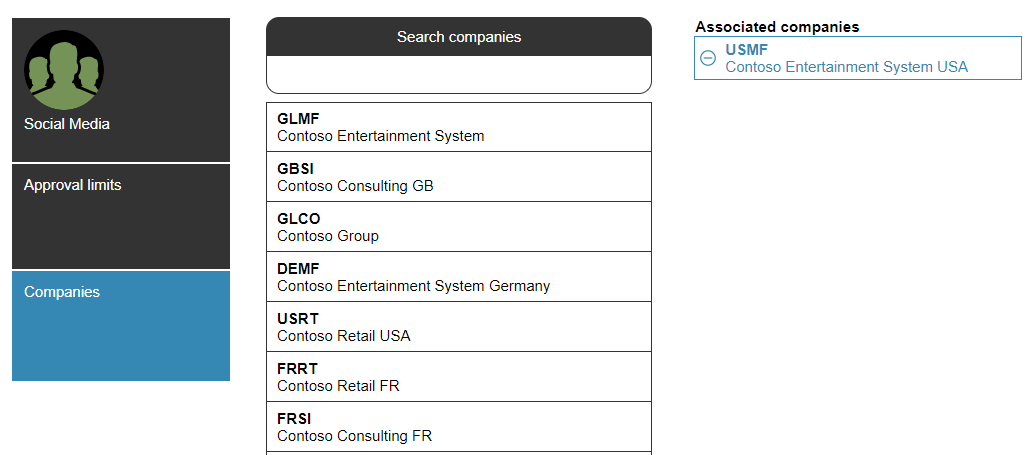Open the Social Media tile
This screenshot has width=1030, height=455.
point(121,90)
